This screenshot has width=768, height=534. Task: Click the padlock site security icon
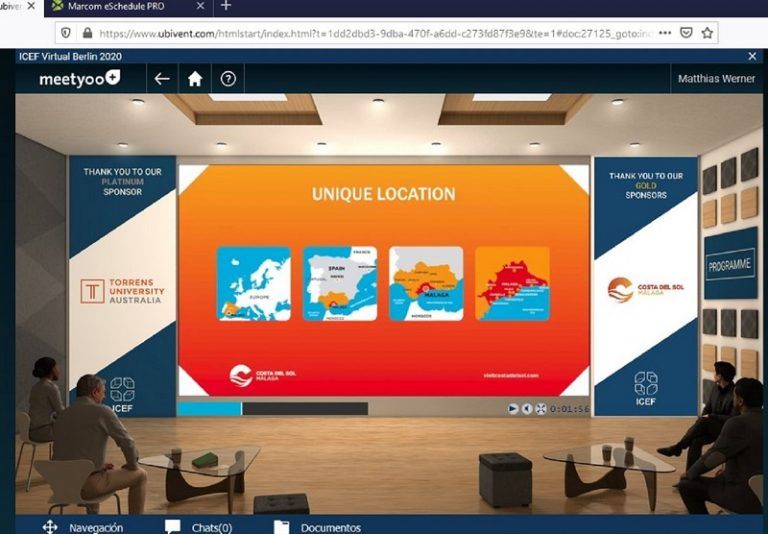(88, 33)
